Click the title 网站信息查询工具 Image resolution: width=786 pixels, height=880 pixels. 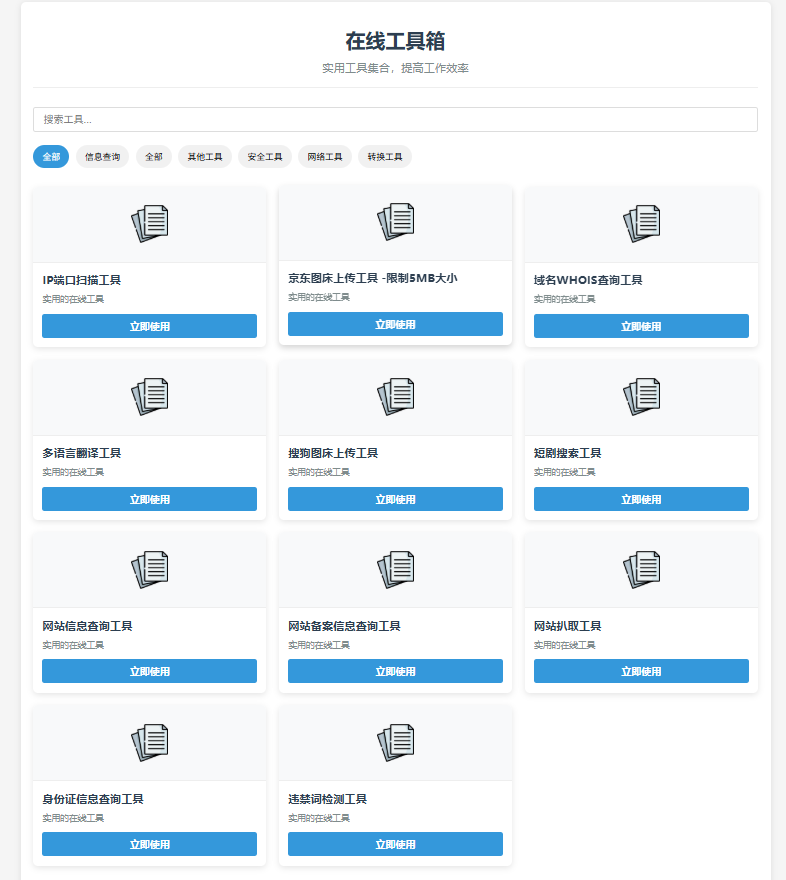(x=88, y=626)
